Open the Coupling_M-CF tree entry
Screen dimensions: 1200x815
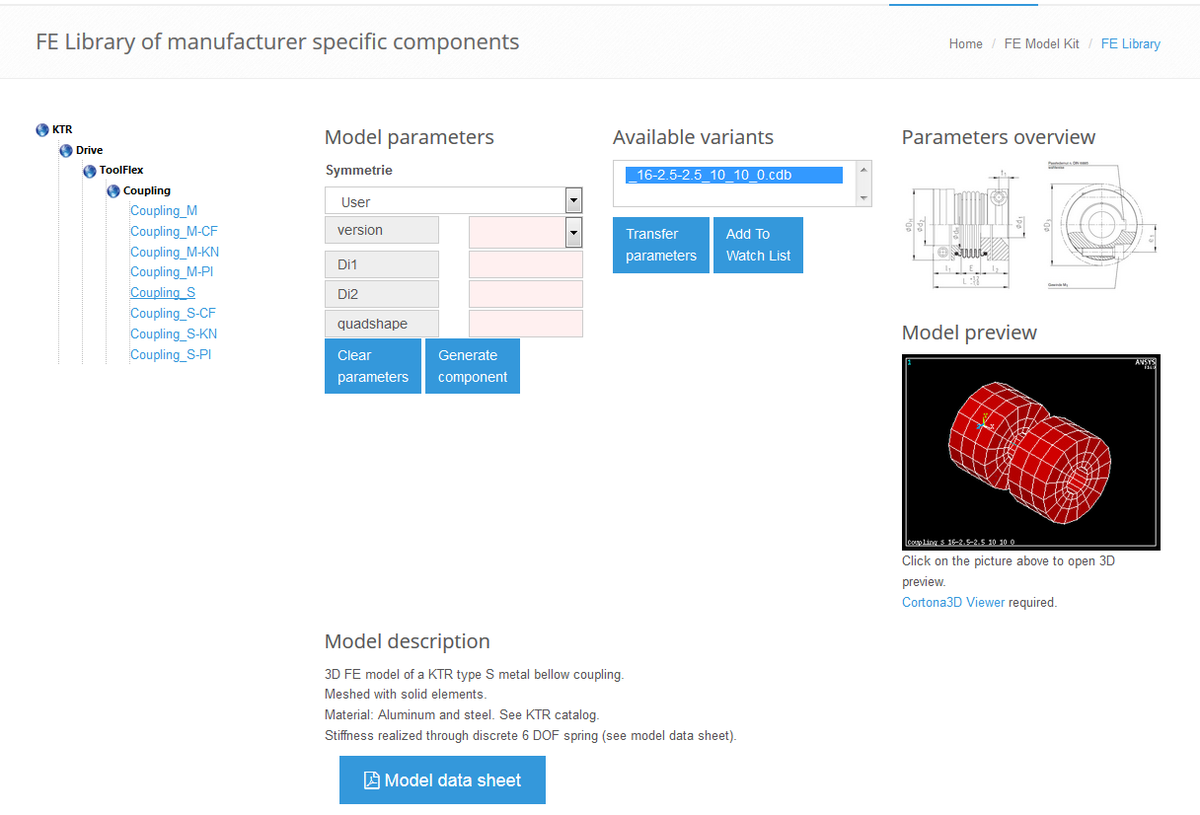174,231
